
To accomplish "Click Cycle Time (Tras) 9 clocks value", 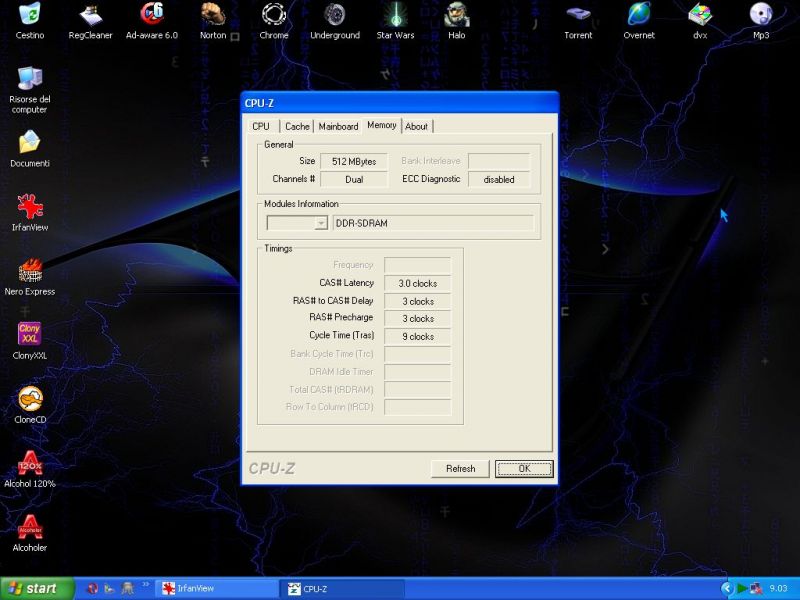I will [417, 336].
